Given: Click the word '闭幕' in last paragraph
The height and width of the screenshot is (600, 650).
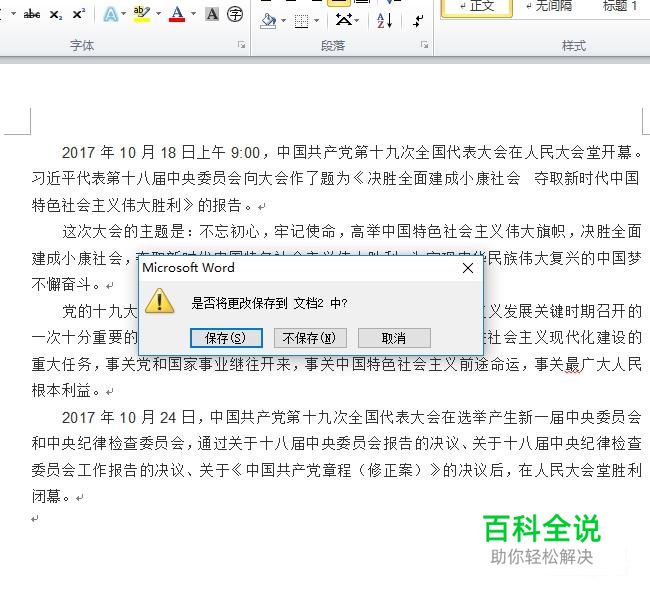Looking at the screenshot, I should (x=46, y=496).
